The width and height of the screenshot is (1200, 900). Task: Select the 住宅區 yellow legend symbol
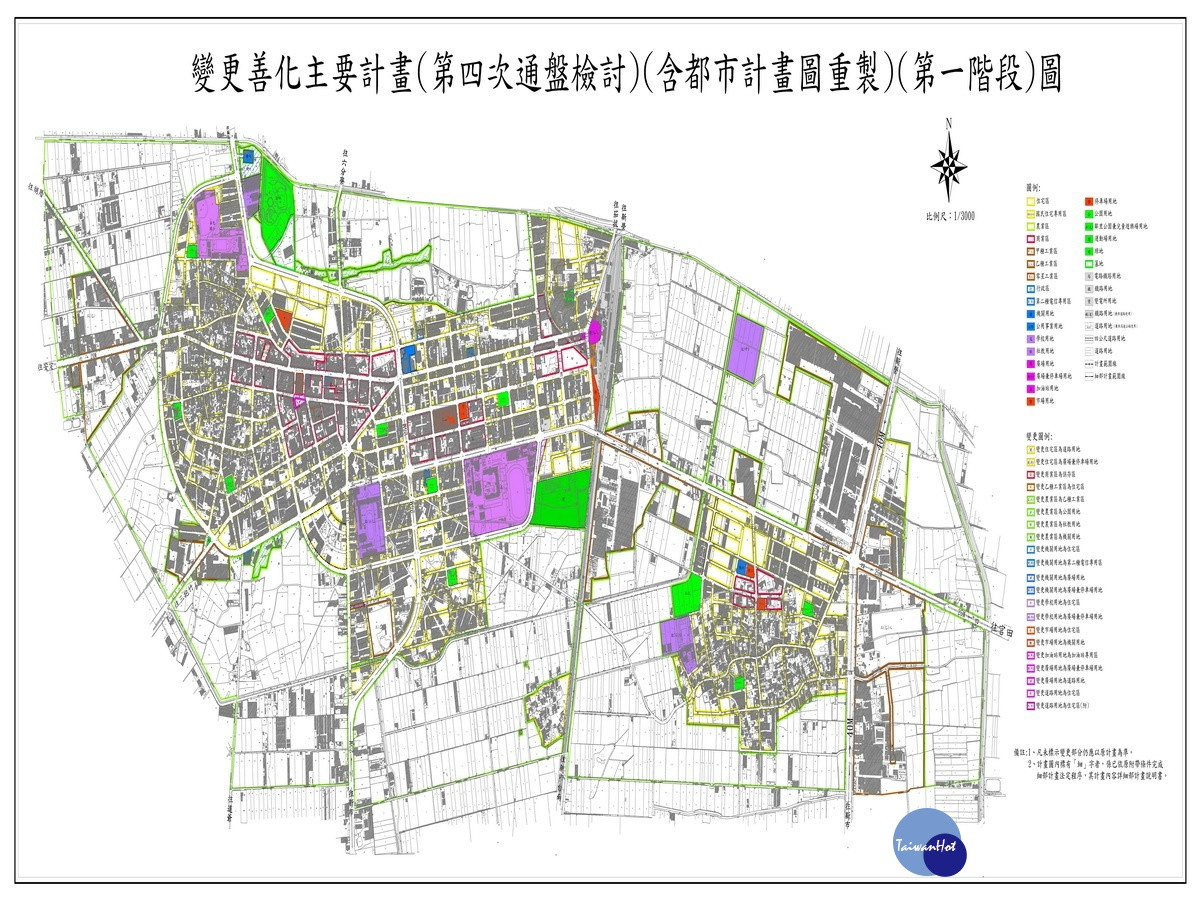(1031, 202)
